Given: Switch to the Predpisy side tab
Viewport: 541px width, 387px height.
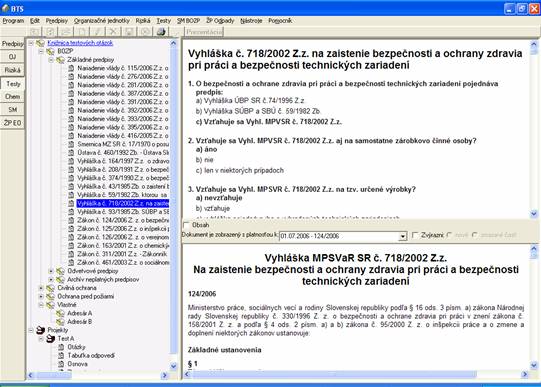Looking at the screenshot, I should pyautogui.click(x=12, y=44).
